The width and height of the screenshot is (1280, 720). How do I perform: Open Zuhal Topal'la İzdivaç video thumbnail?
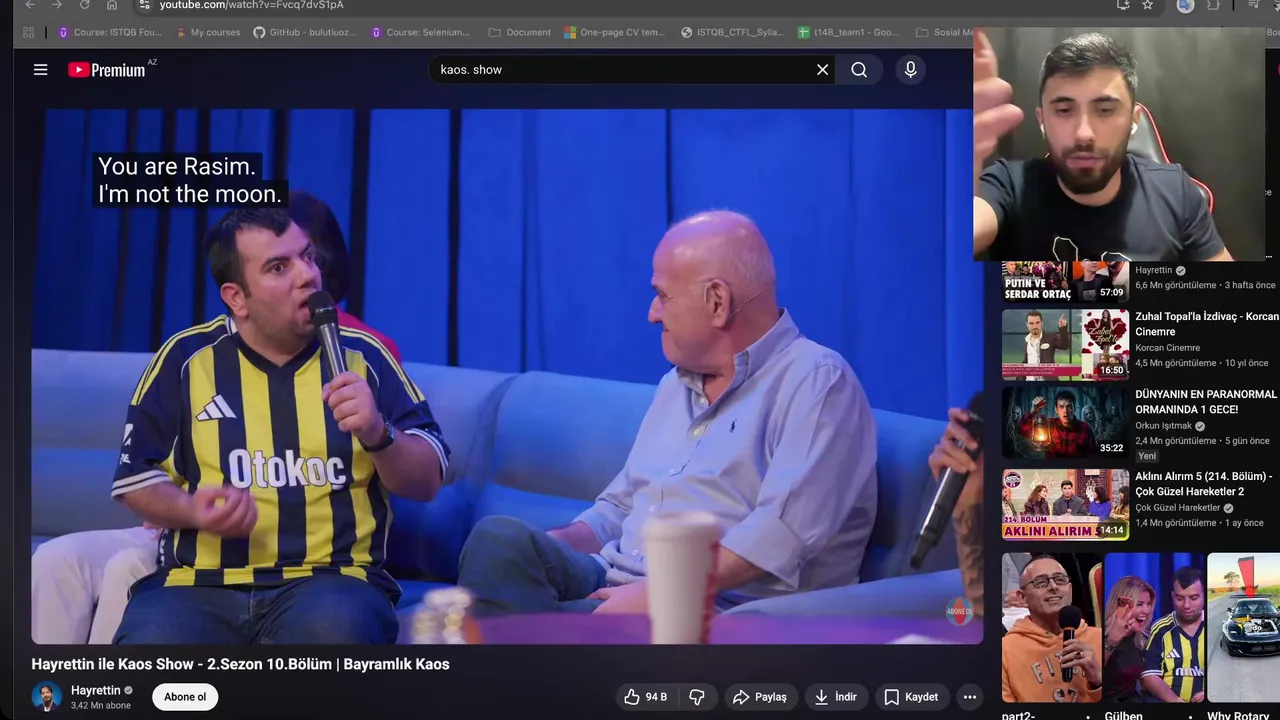coord(1065,344)
